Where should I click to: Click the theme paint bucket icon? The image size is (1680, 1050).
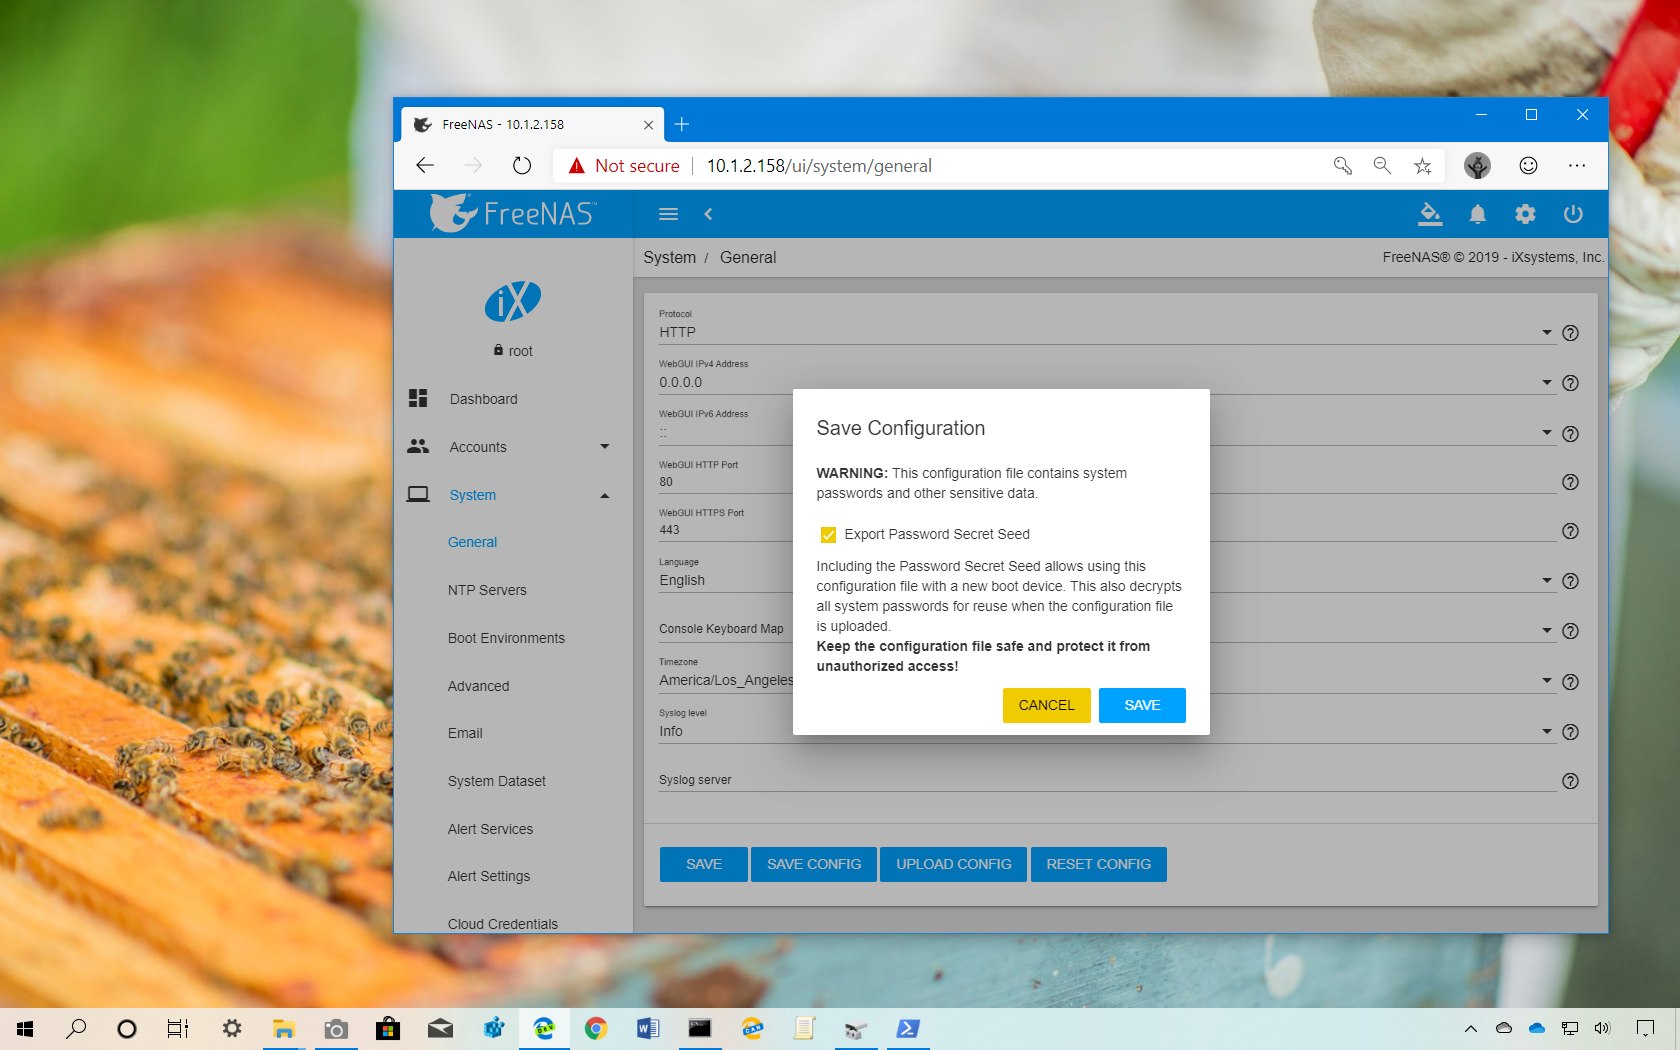[1430, 214]
